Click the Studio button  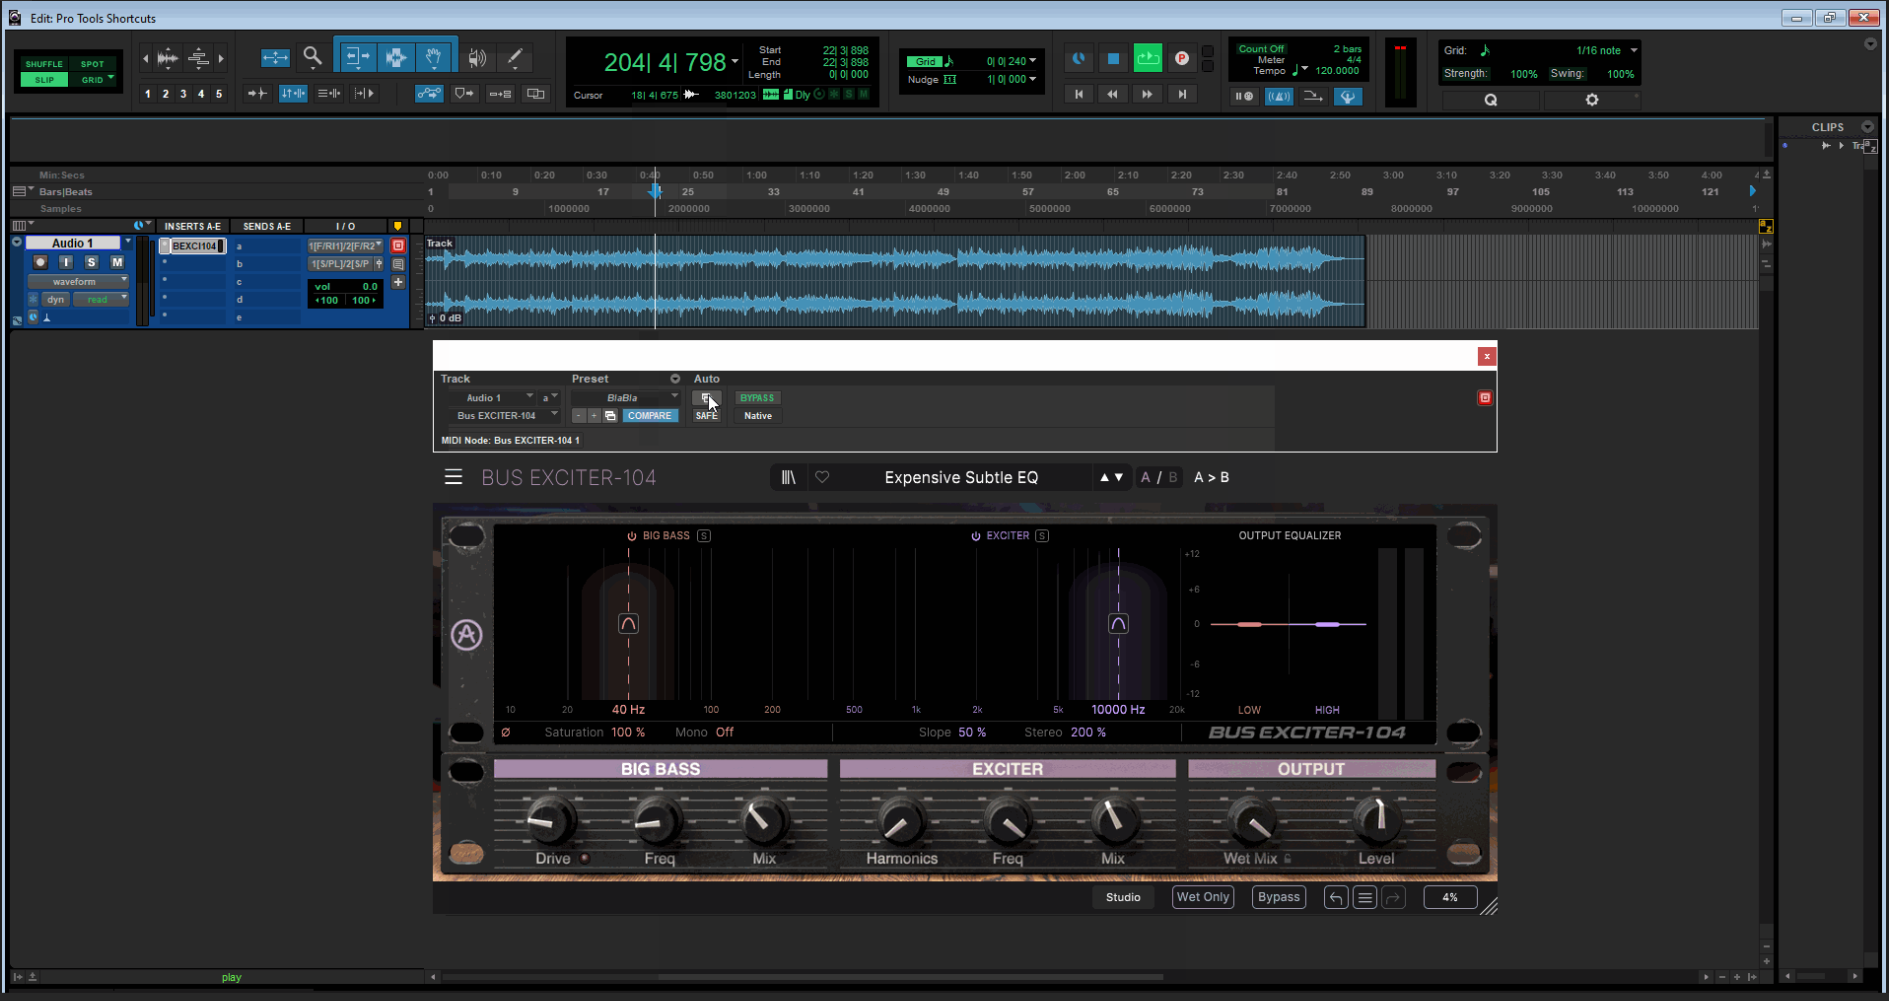coord(1123,897)
